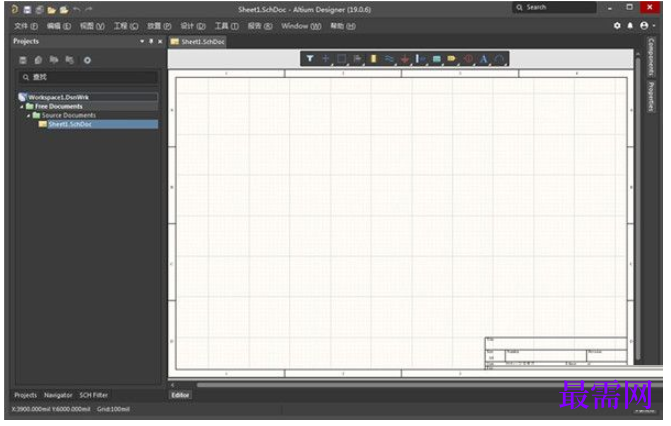This screenshot has height=426, width=671.
Task: Open the 工程 (C) menu
Action: coord(126,26)
